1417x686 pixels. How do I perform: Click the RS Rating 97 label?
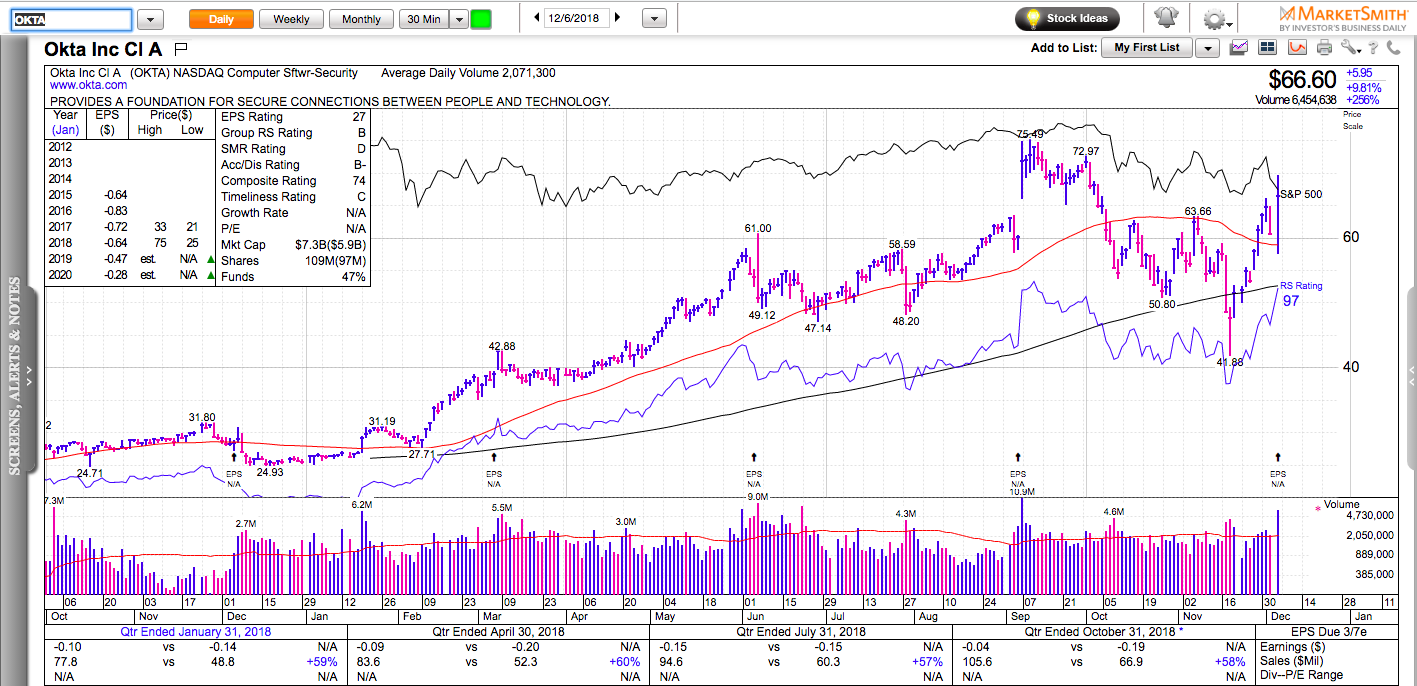click(x=1301, y=293)
